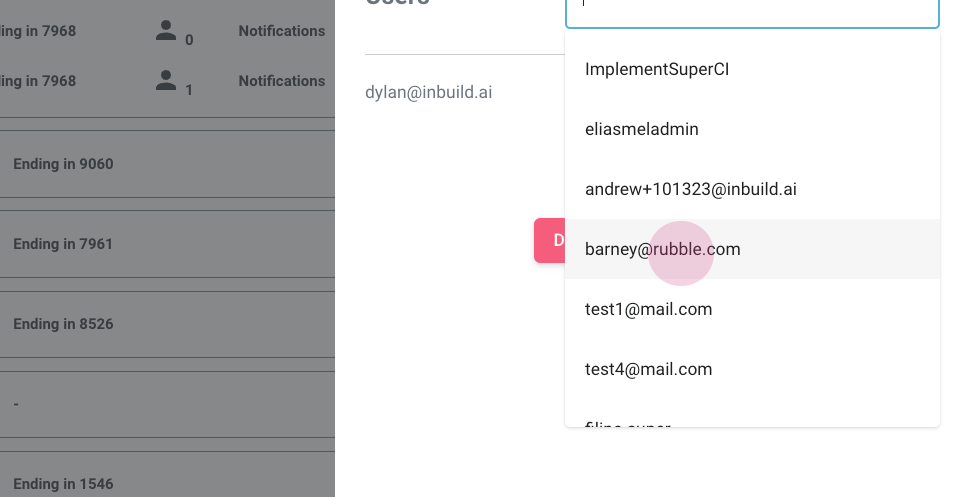Click the user icon showing count 0
Viewport: 960px width, 497px height.
point(166,30)
